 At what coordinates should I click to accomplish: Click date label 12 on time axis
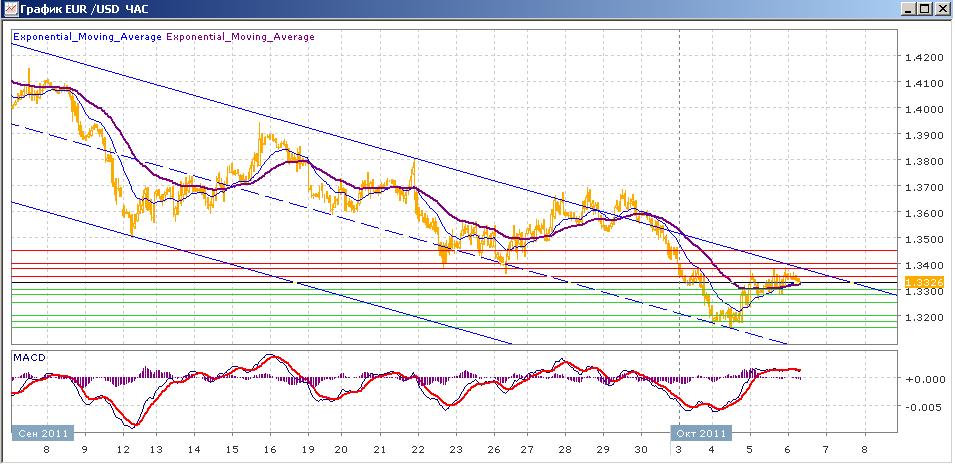tap(123, 450)
